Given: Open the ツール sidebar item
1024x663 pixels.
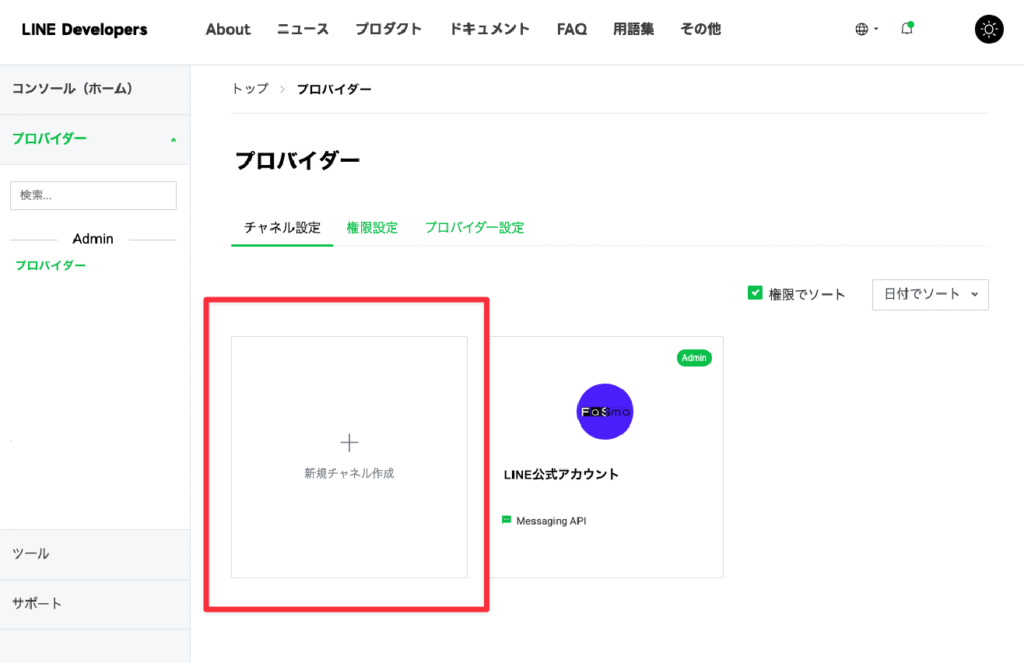Looking at the screenshot, I should [31, 554].
